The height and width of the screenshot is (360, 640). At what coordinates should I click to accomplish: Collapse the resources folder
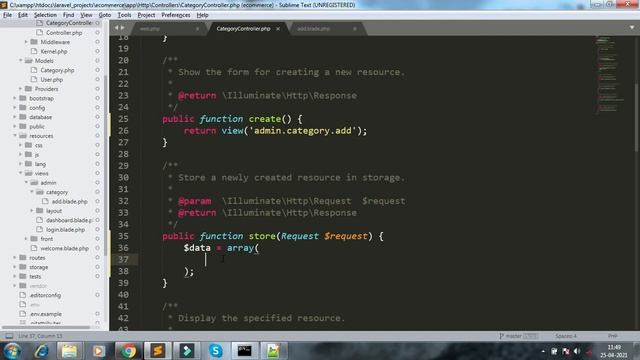15,136
